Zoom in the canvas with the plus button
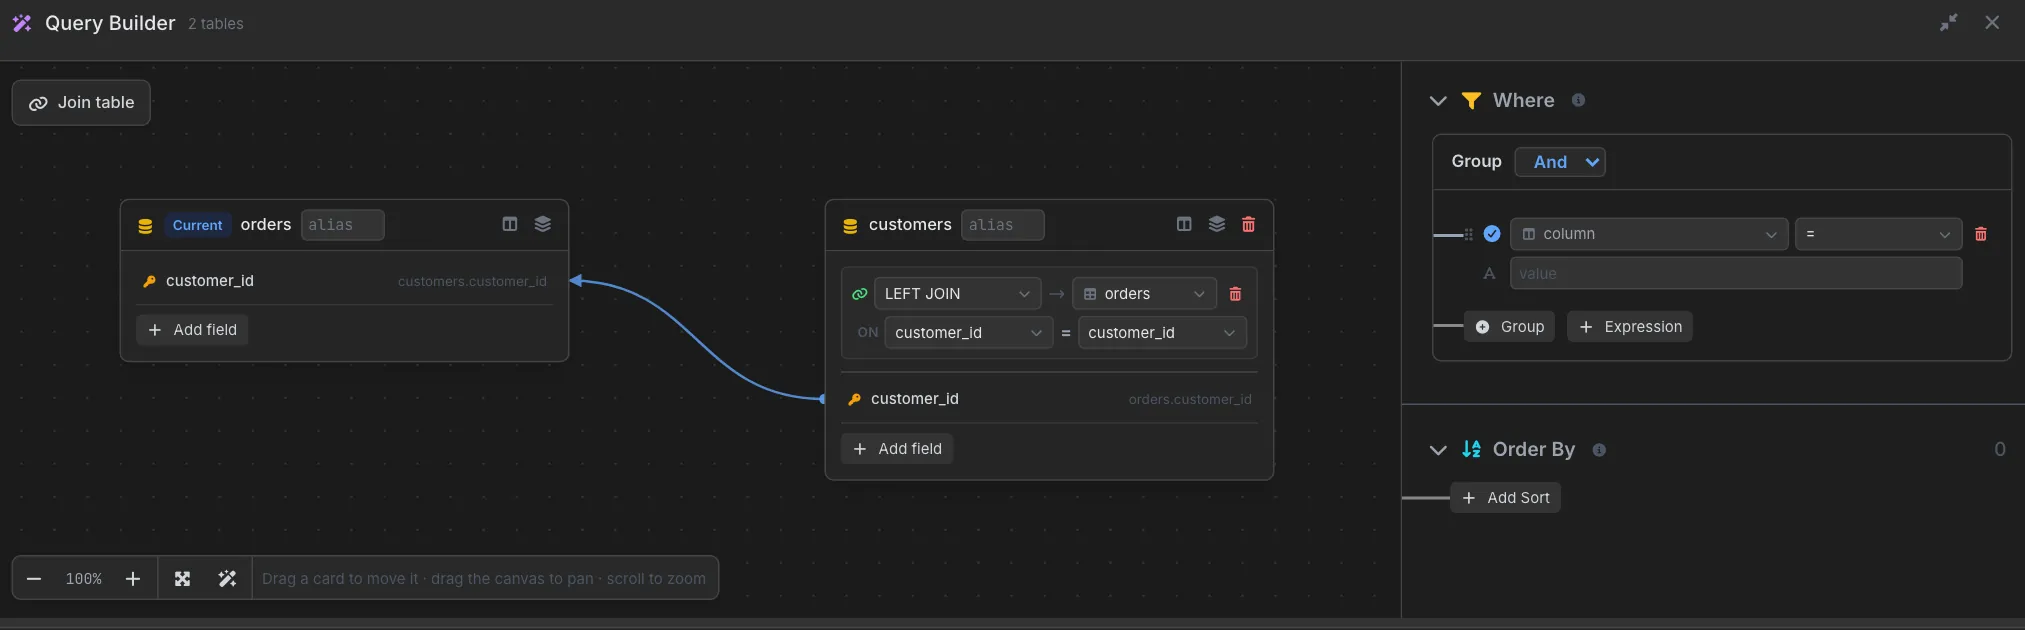The height and width of the screenshot is (630, 2025). point(133,579)
